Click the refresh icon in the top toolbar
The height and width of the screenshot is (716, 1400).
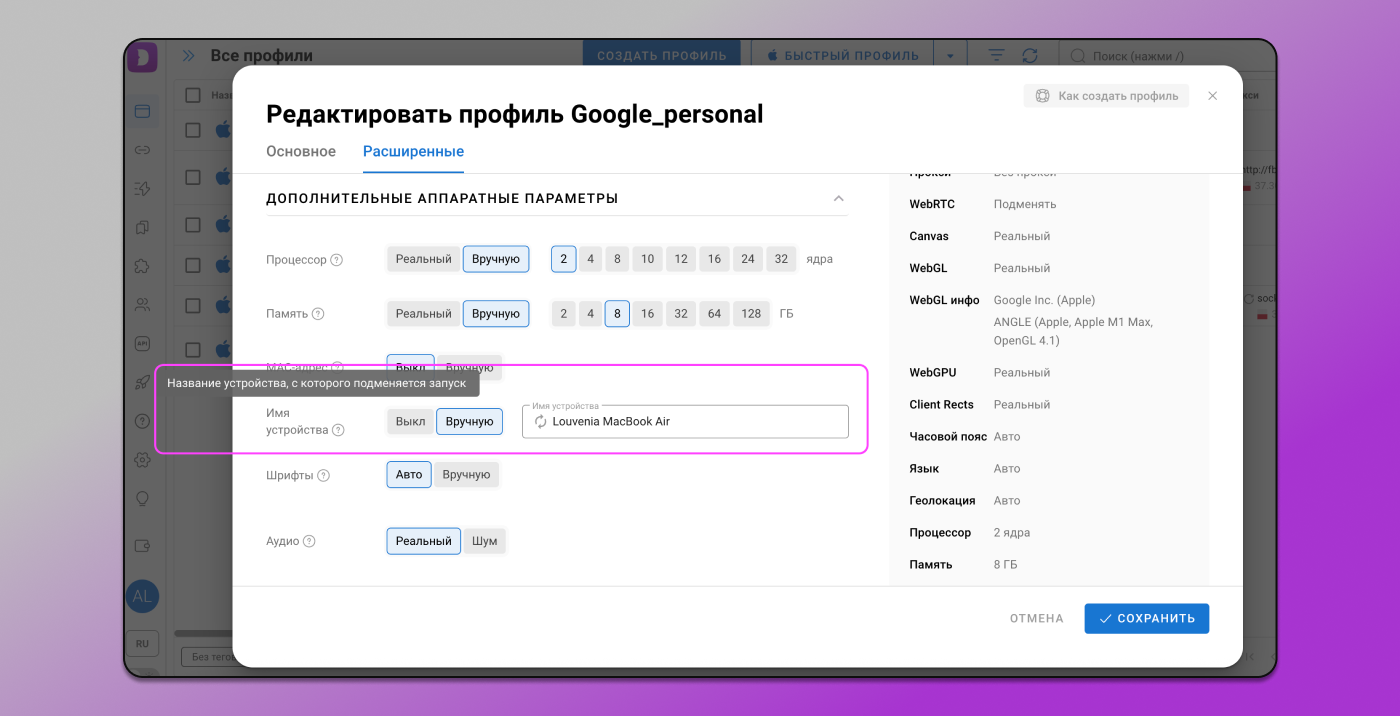[x=1030, y=56]
